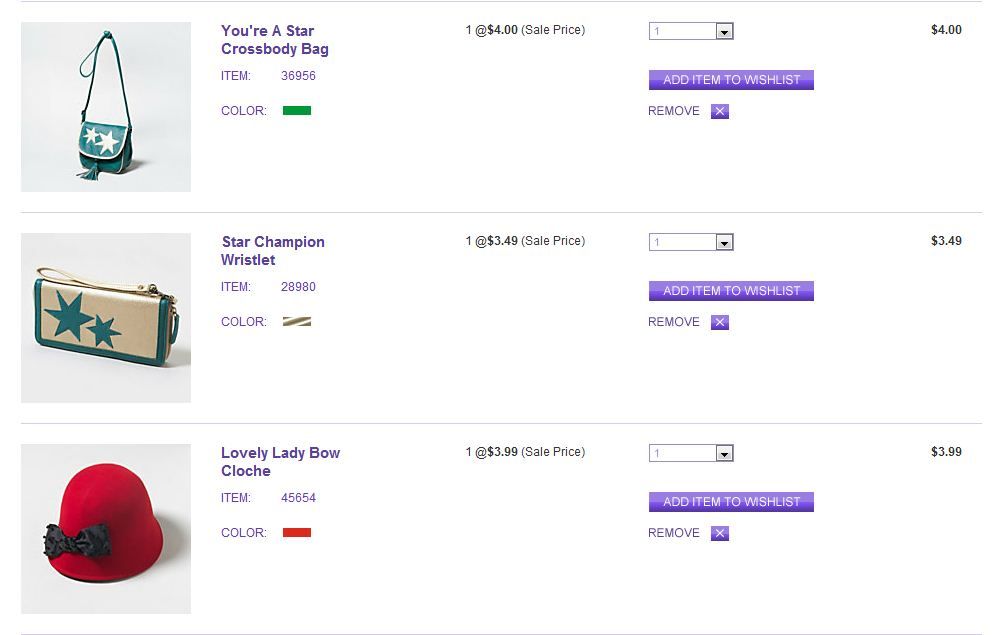The height and width of the screenshot is (635, 999).
Task: Click the X icon for Star Champion Wristlet
Action: pyautogui.click(x=720, y=322)
